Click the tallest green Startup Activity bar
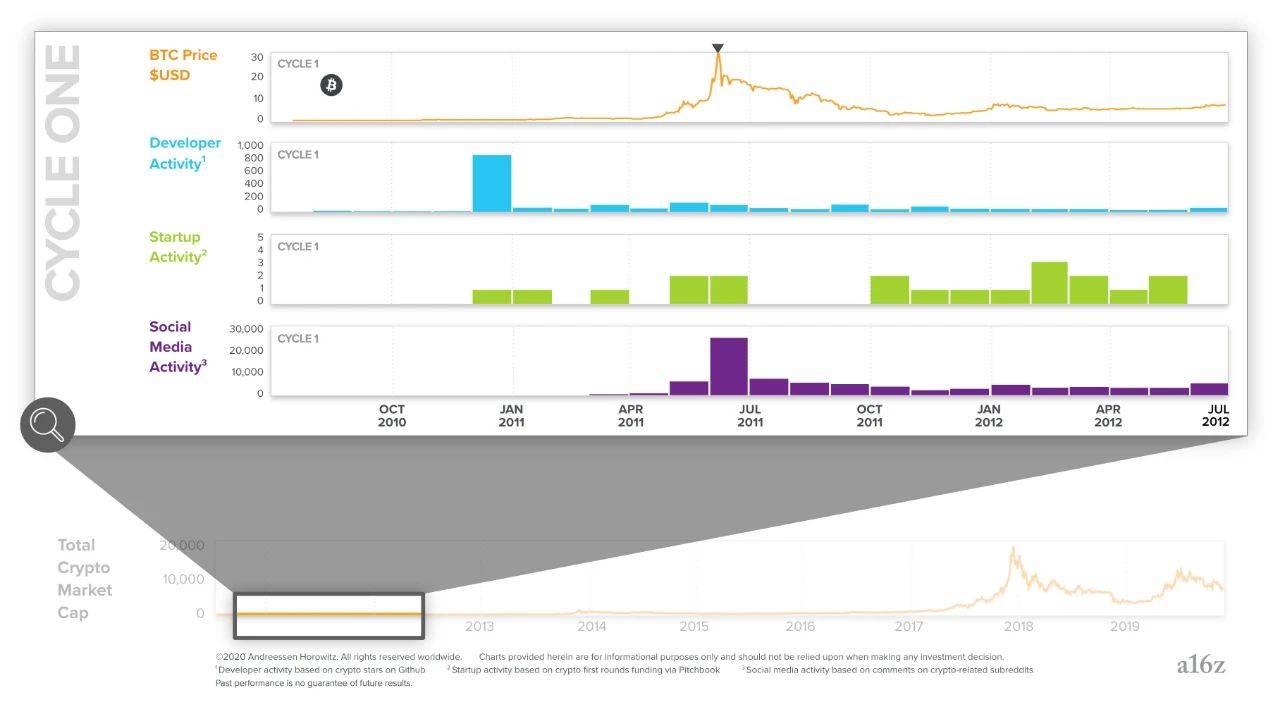This screenshot has width=1280, height=706. tap(1049, 283)
